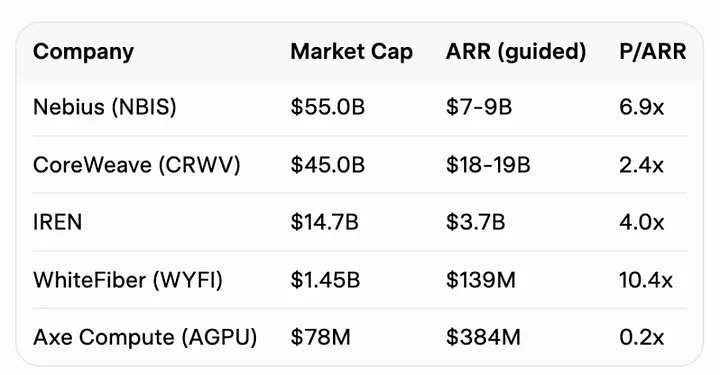Select the IREN company cell

pyautogui.click(x=57, y=222)
